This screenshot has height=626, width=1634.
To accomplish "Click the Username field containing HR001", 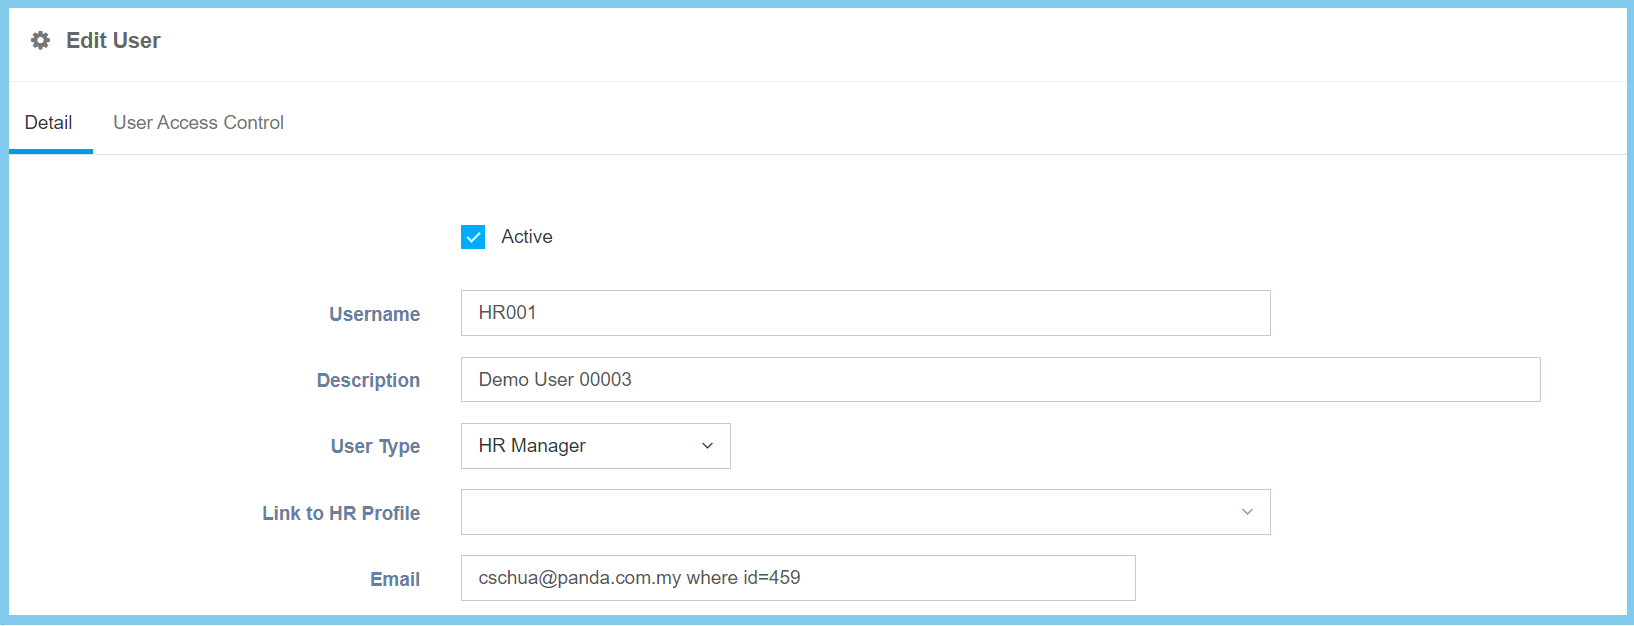I will (865, 313).
